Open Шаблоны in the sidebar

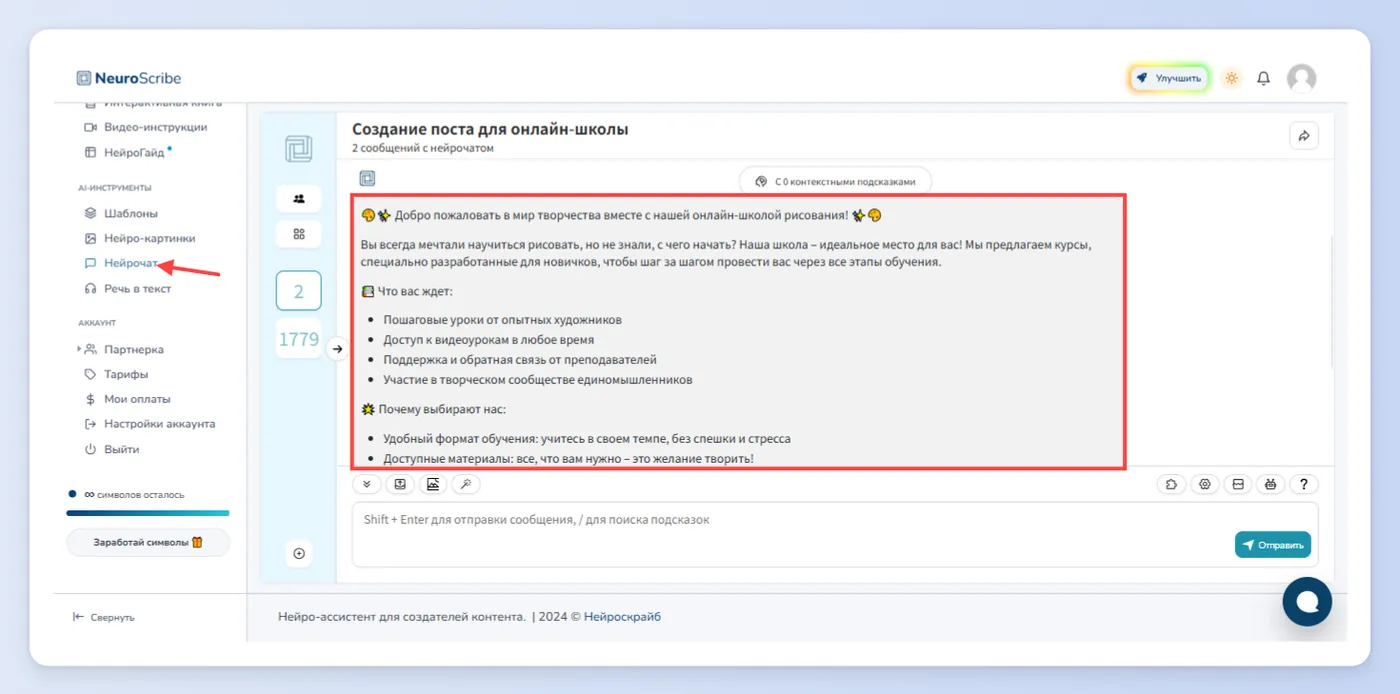(130, 213)
